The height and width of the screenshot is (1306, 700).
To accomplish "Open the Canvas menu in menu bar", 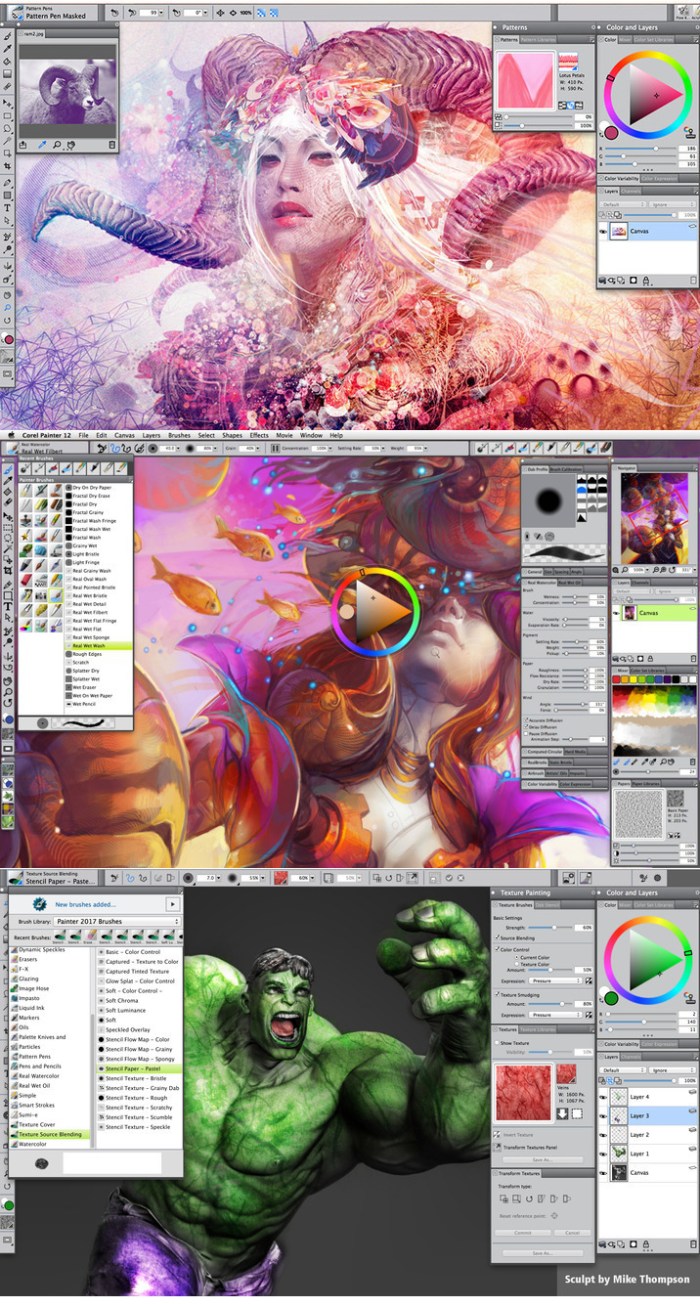I will (124, 435).
